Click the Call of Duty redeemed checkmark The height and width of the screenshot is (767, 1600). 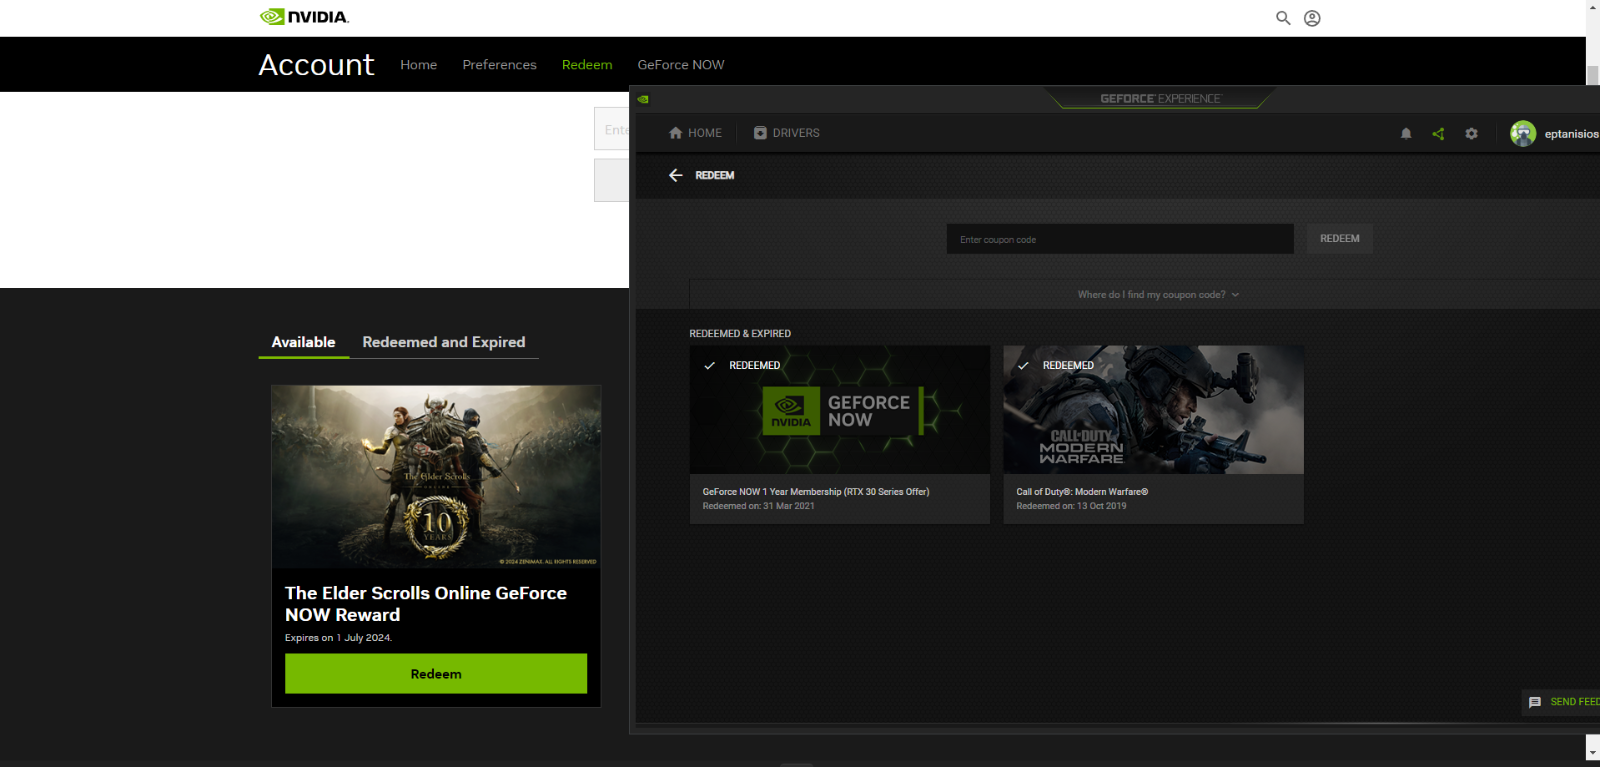pos(1023,366)
